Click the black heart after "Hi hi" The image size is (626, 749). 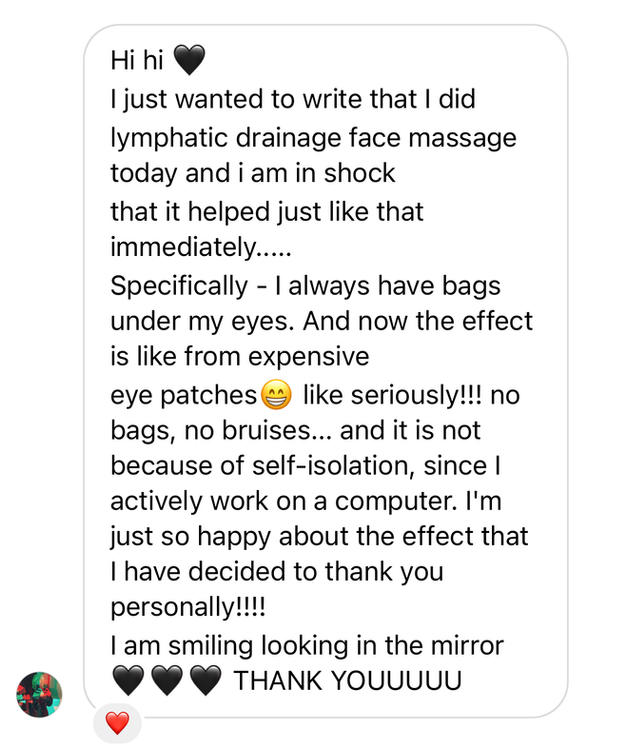click(x=189, y=61)
